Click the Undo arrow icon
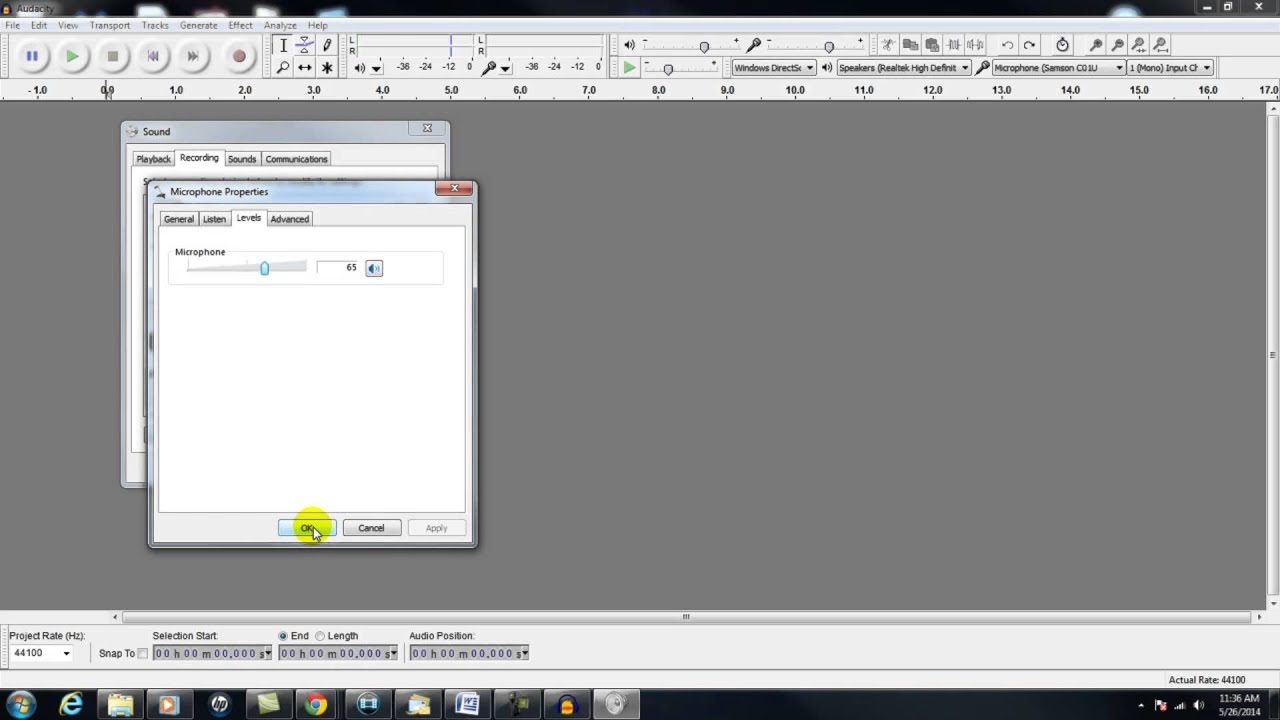The height and width of the screenshot is (720, 1280). (1007, 45)
